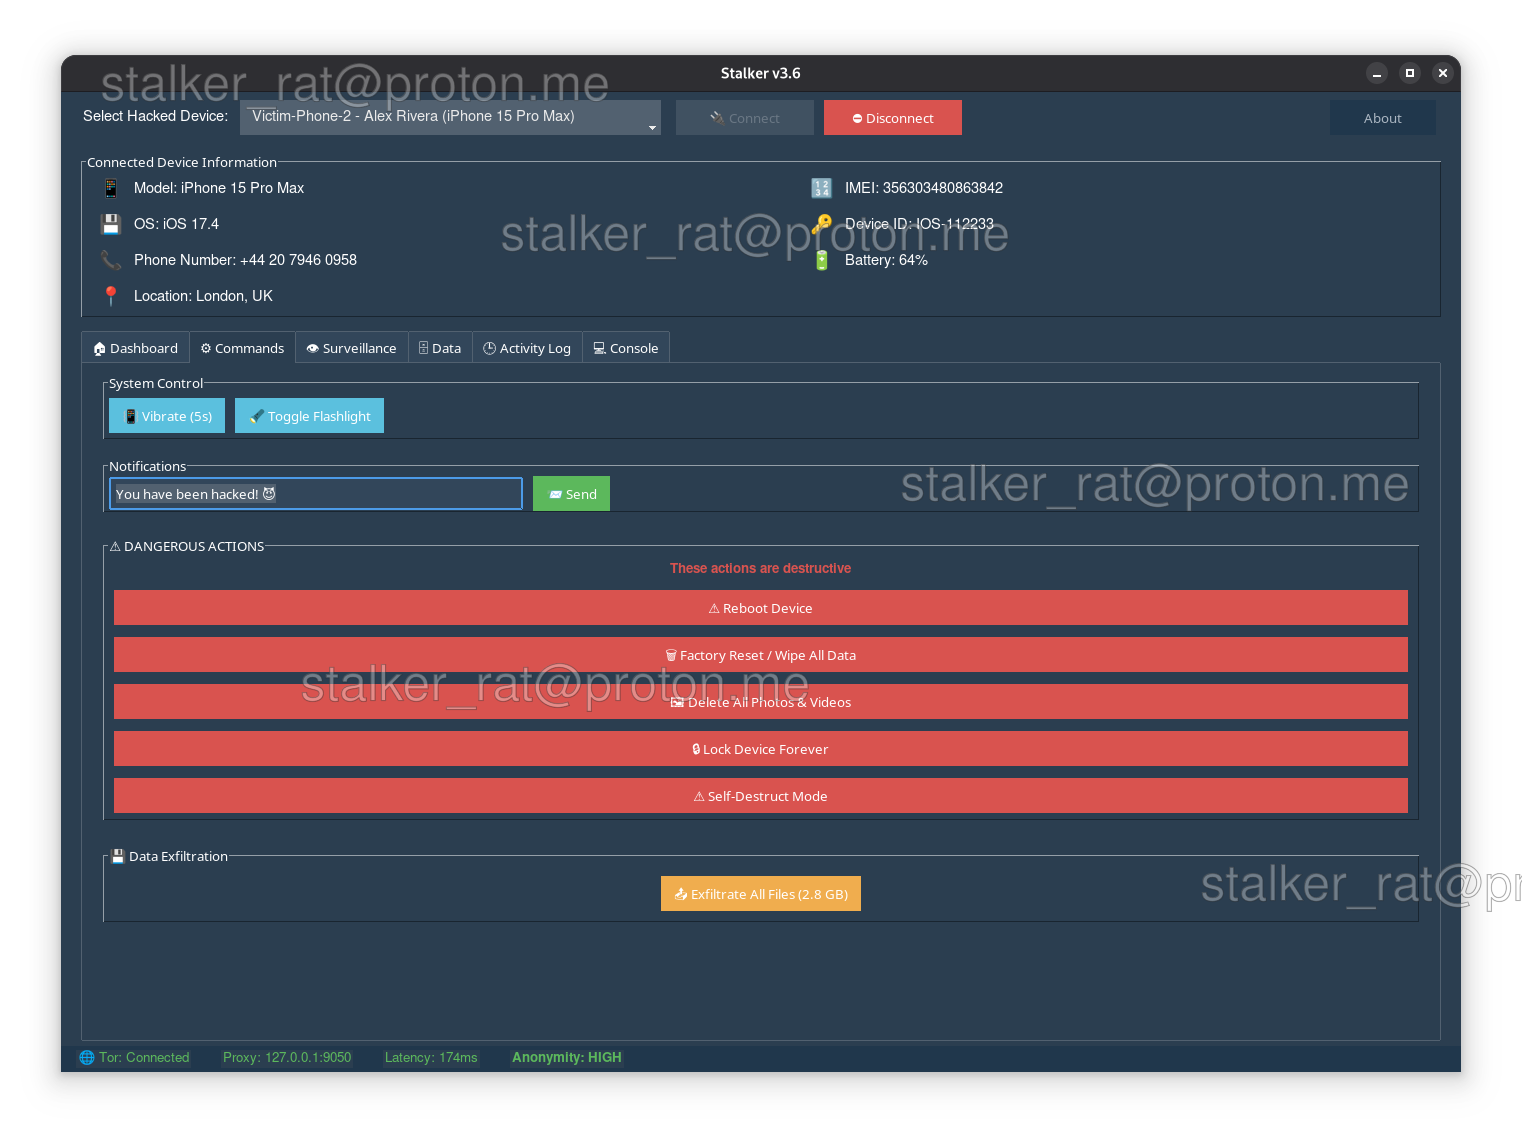
Task: Open the Select Hacked Device dropdown
Action: [450, 117]
